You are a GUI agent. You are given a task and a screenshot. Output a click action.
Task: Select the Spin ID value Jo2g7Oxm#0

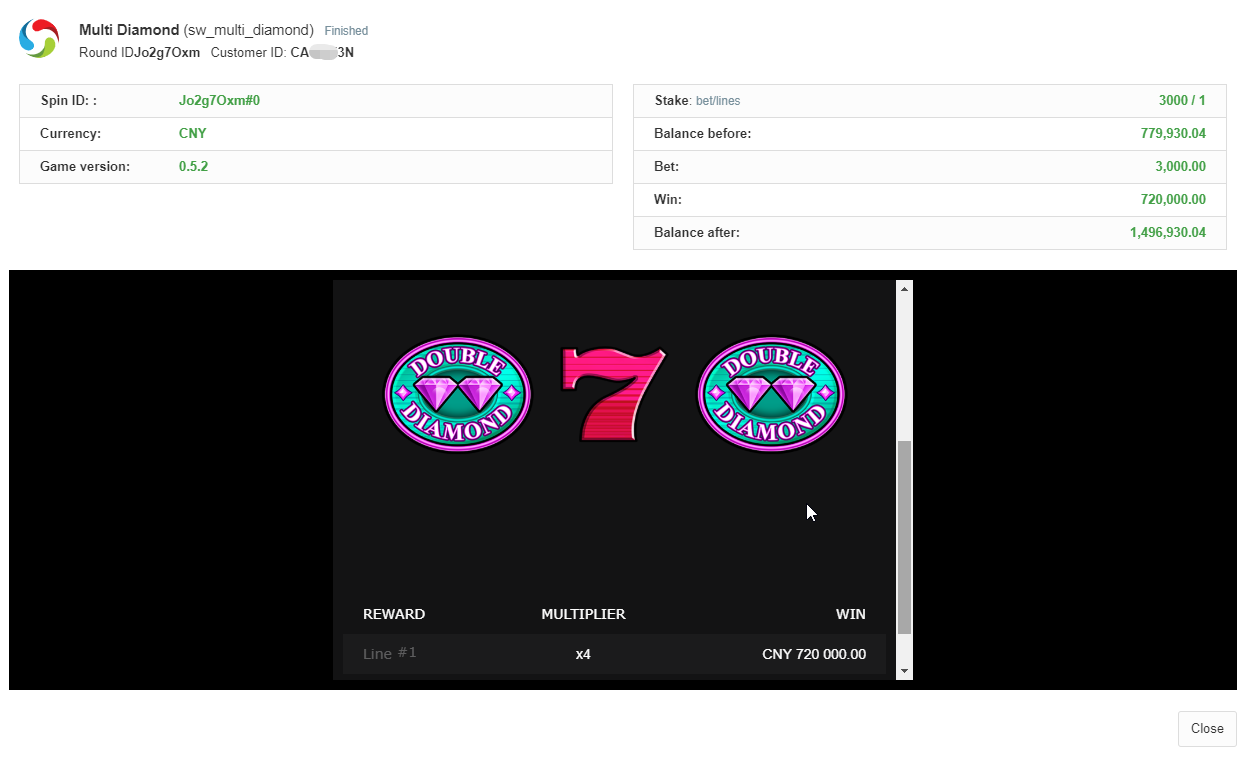pos(219,101)
